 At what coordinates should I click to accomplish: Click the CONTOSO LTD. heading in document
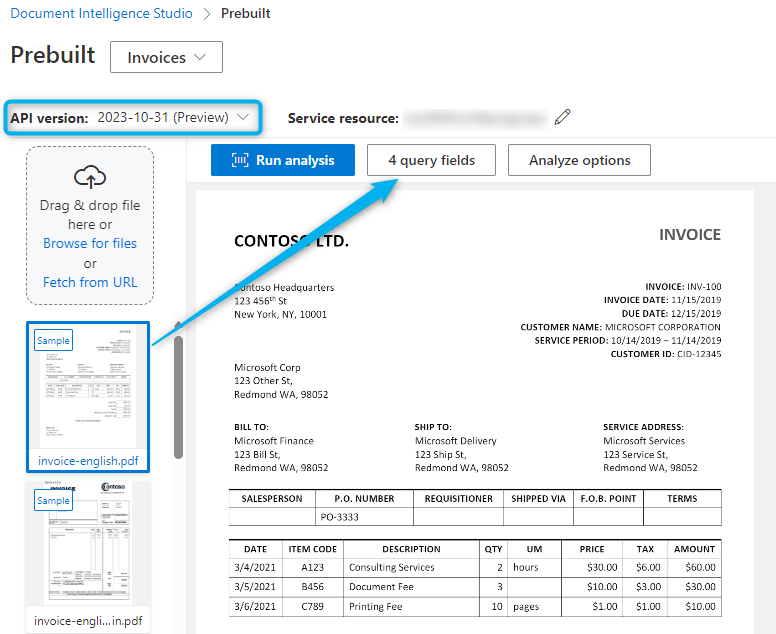(x=291, y=241)
